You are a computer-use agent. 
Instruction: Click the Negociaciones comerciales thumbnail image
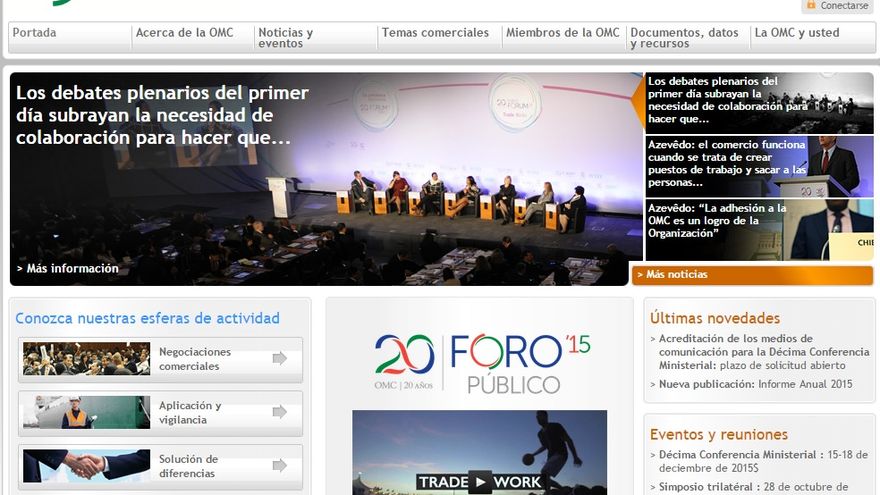pyautogui.click(x=86, y=359)
